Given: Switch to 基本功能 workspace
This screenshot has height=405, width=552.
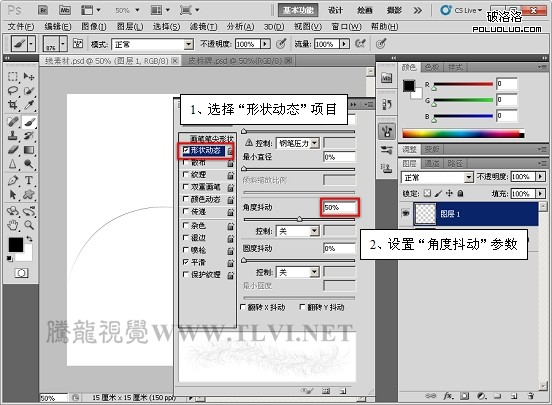Looking at the screenshot, I should (298, 10).
